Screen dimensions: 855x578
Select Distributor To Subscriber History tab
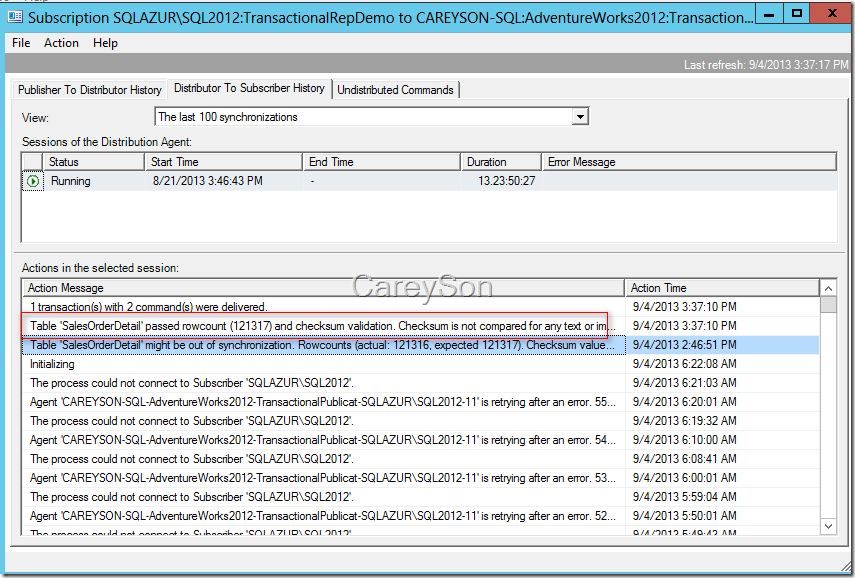tap(249, 88)
